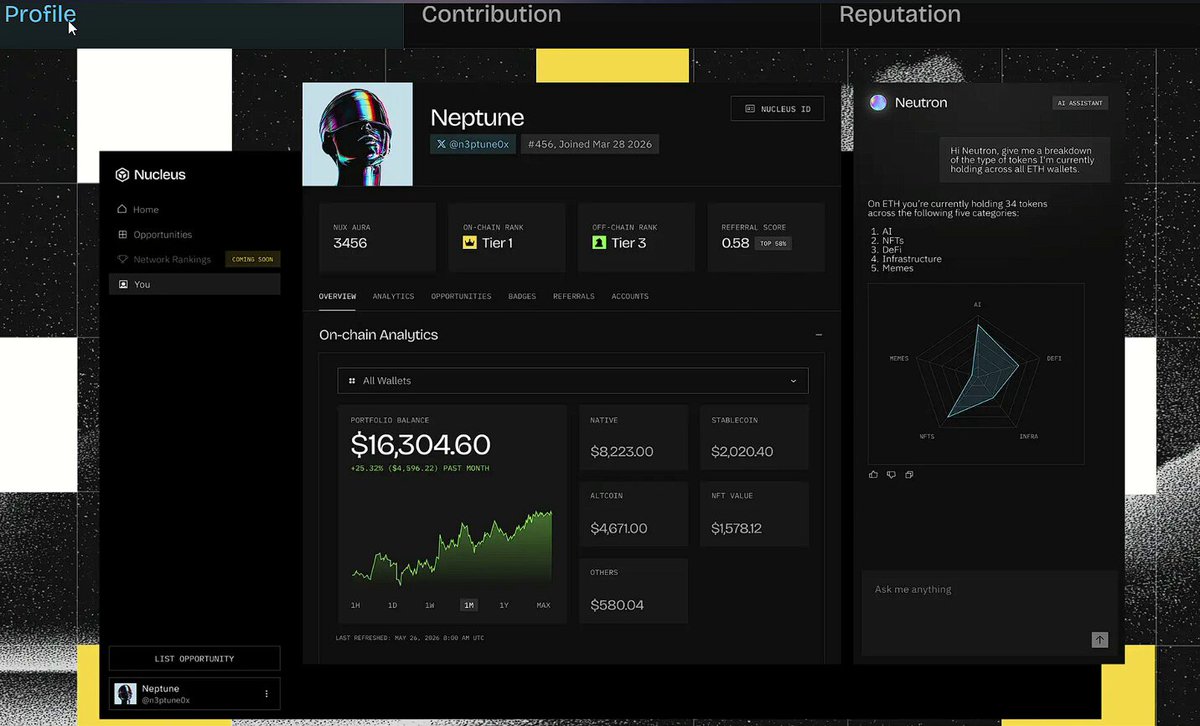Select the 1D chart time range
This screenshot has height=726, width=1200.
(392, 605)
